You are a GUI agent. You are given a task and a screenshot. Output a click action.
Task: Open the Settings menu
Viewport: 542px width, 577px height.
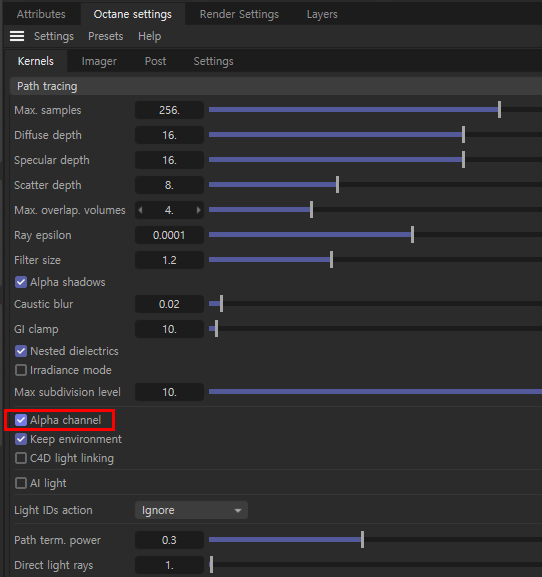[54, 36]
